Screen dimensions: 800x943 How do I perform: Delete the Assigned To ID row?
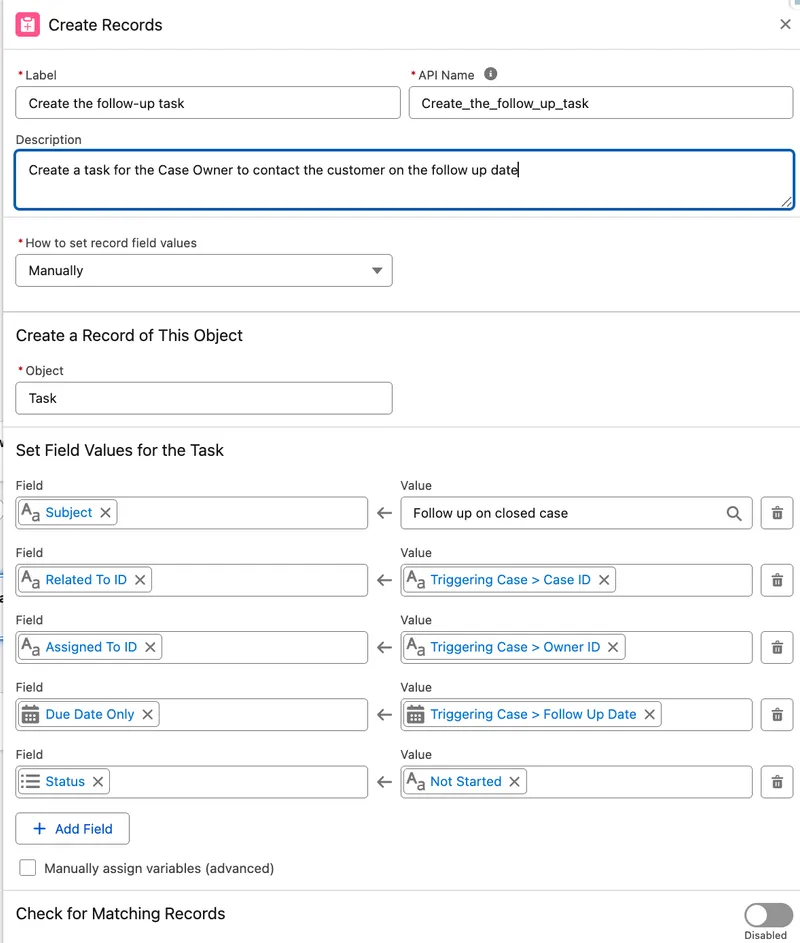click(x=777, y=648)
